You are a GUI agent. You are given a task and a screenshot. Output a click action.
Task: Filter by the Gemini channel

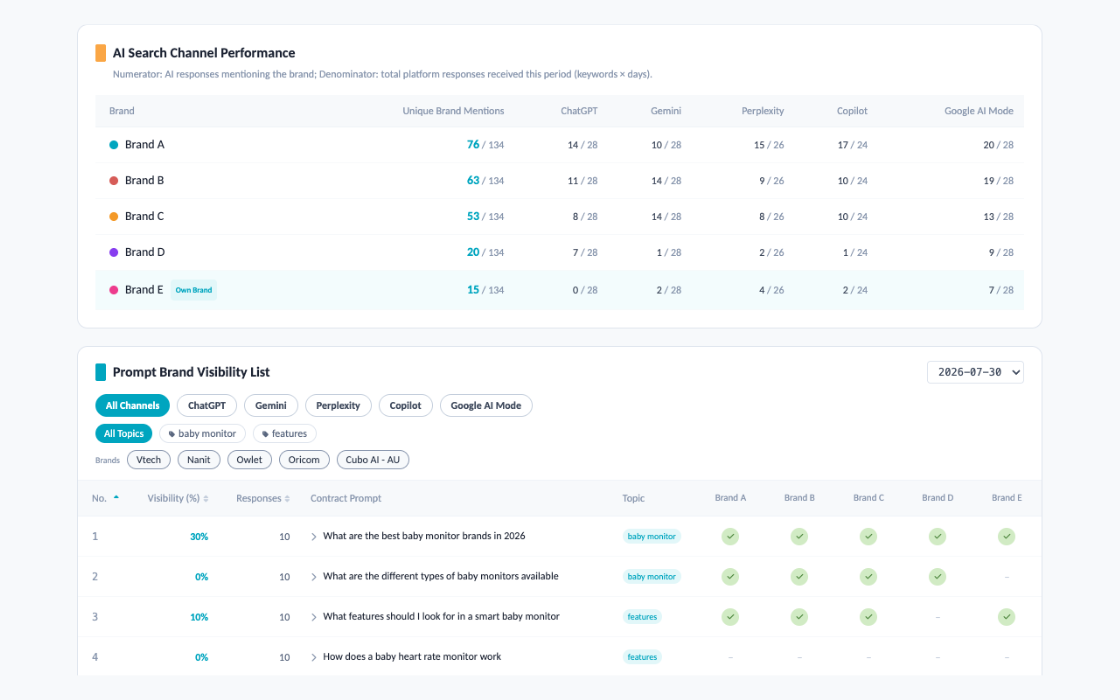(x=271, y=406)
